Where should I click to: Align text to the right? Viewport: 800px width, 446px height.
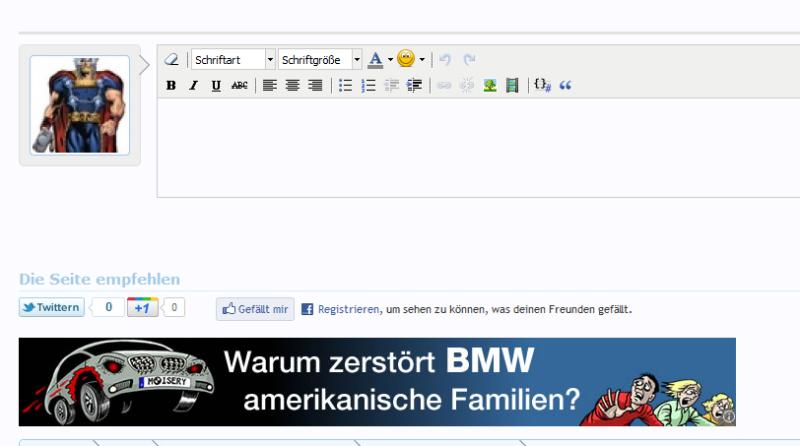pyautogui.click(x=315, y=86)
